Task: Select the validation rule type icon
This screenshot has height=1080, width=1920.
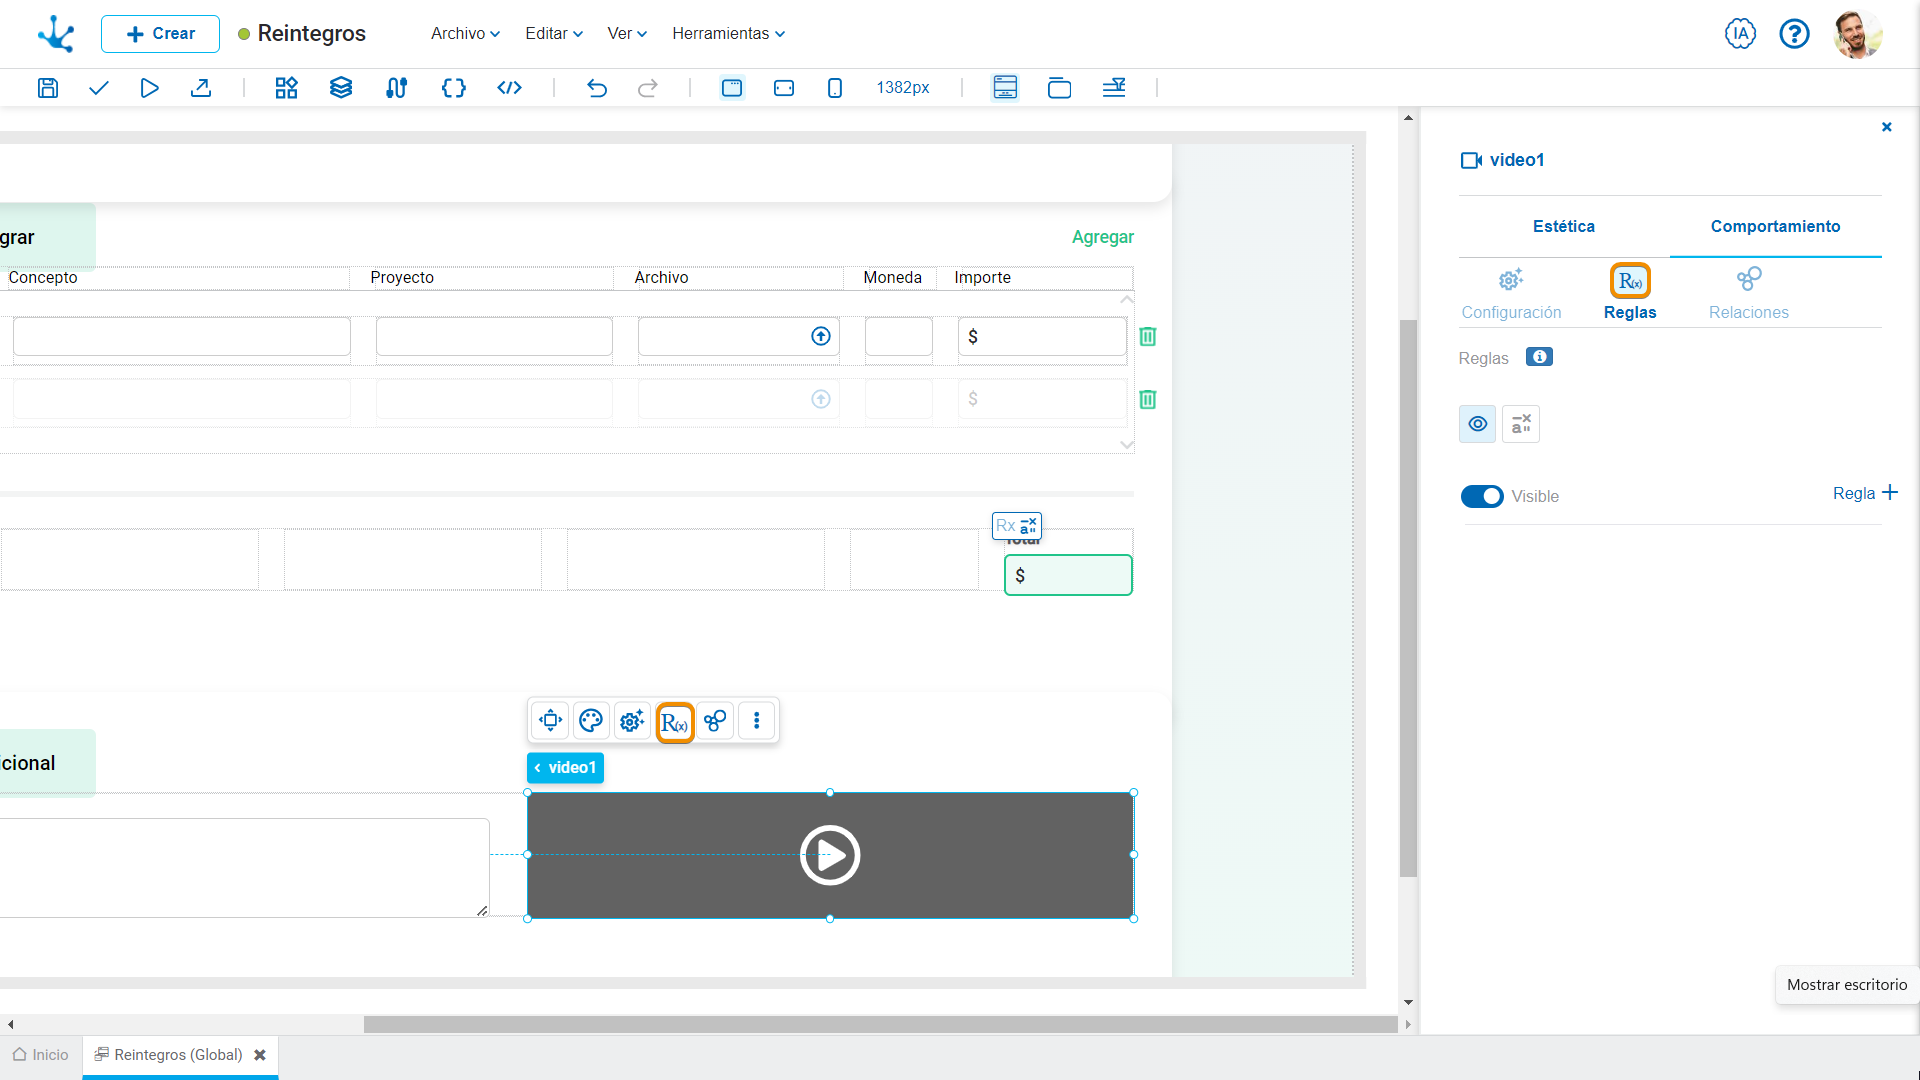Action: (x=1521, y=424)
